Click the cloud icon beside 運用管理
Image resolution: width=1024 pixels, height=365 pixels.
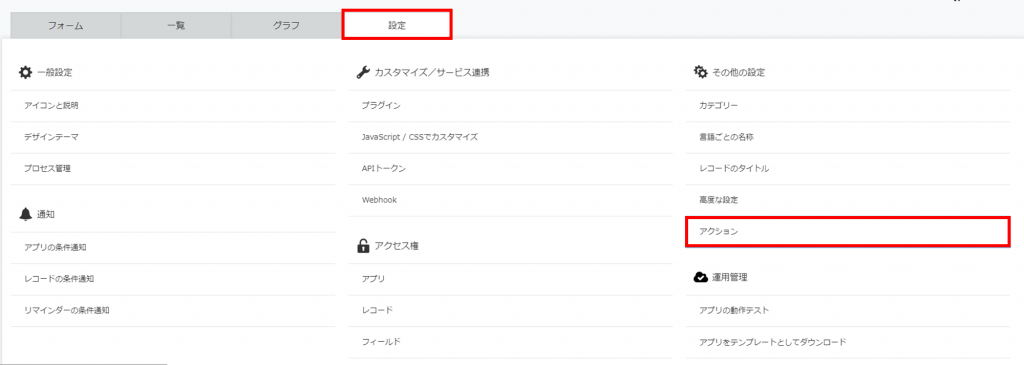click(x=700, y=278)
